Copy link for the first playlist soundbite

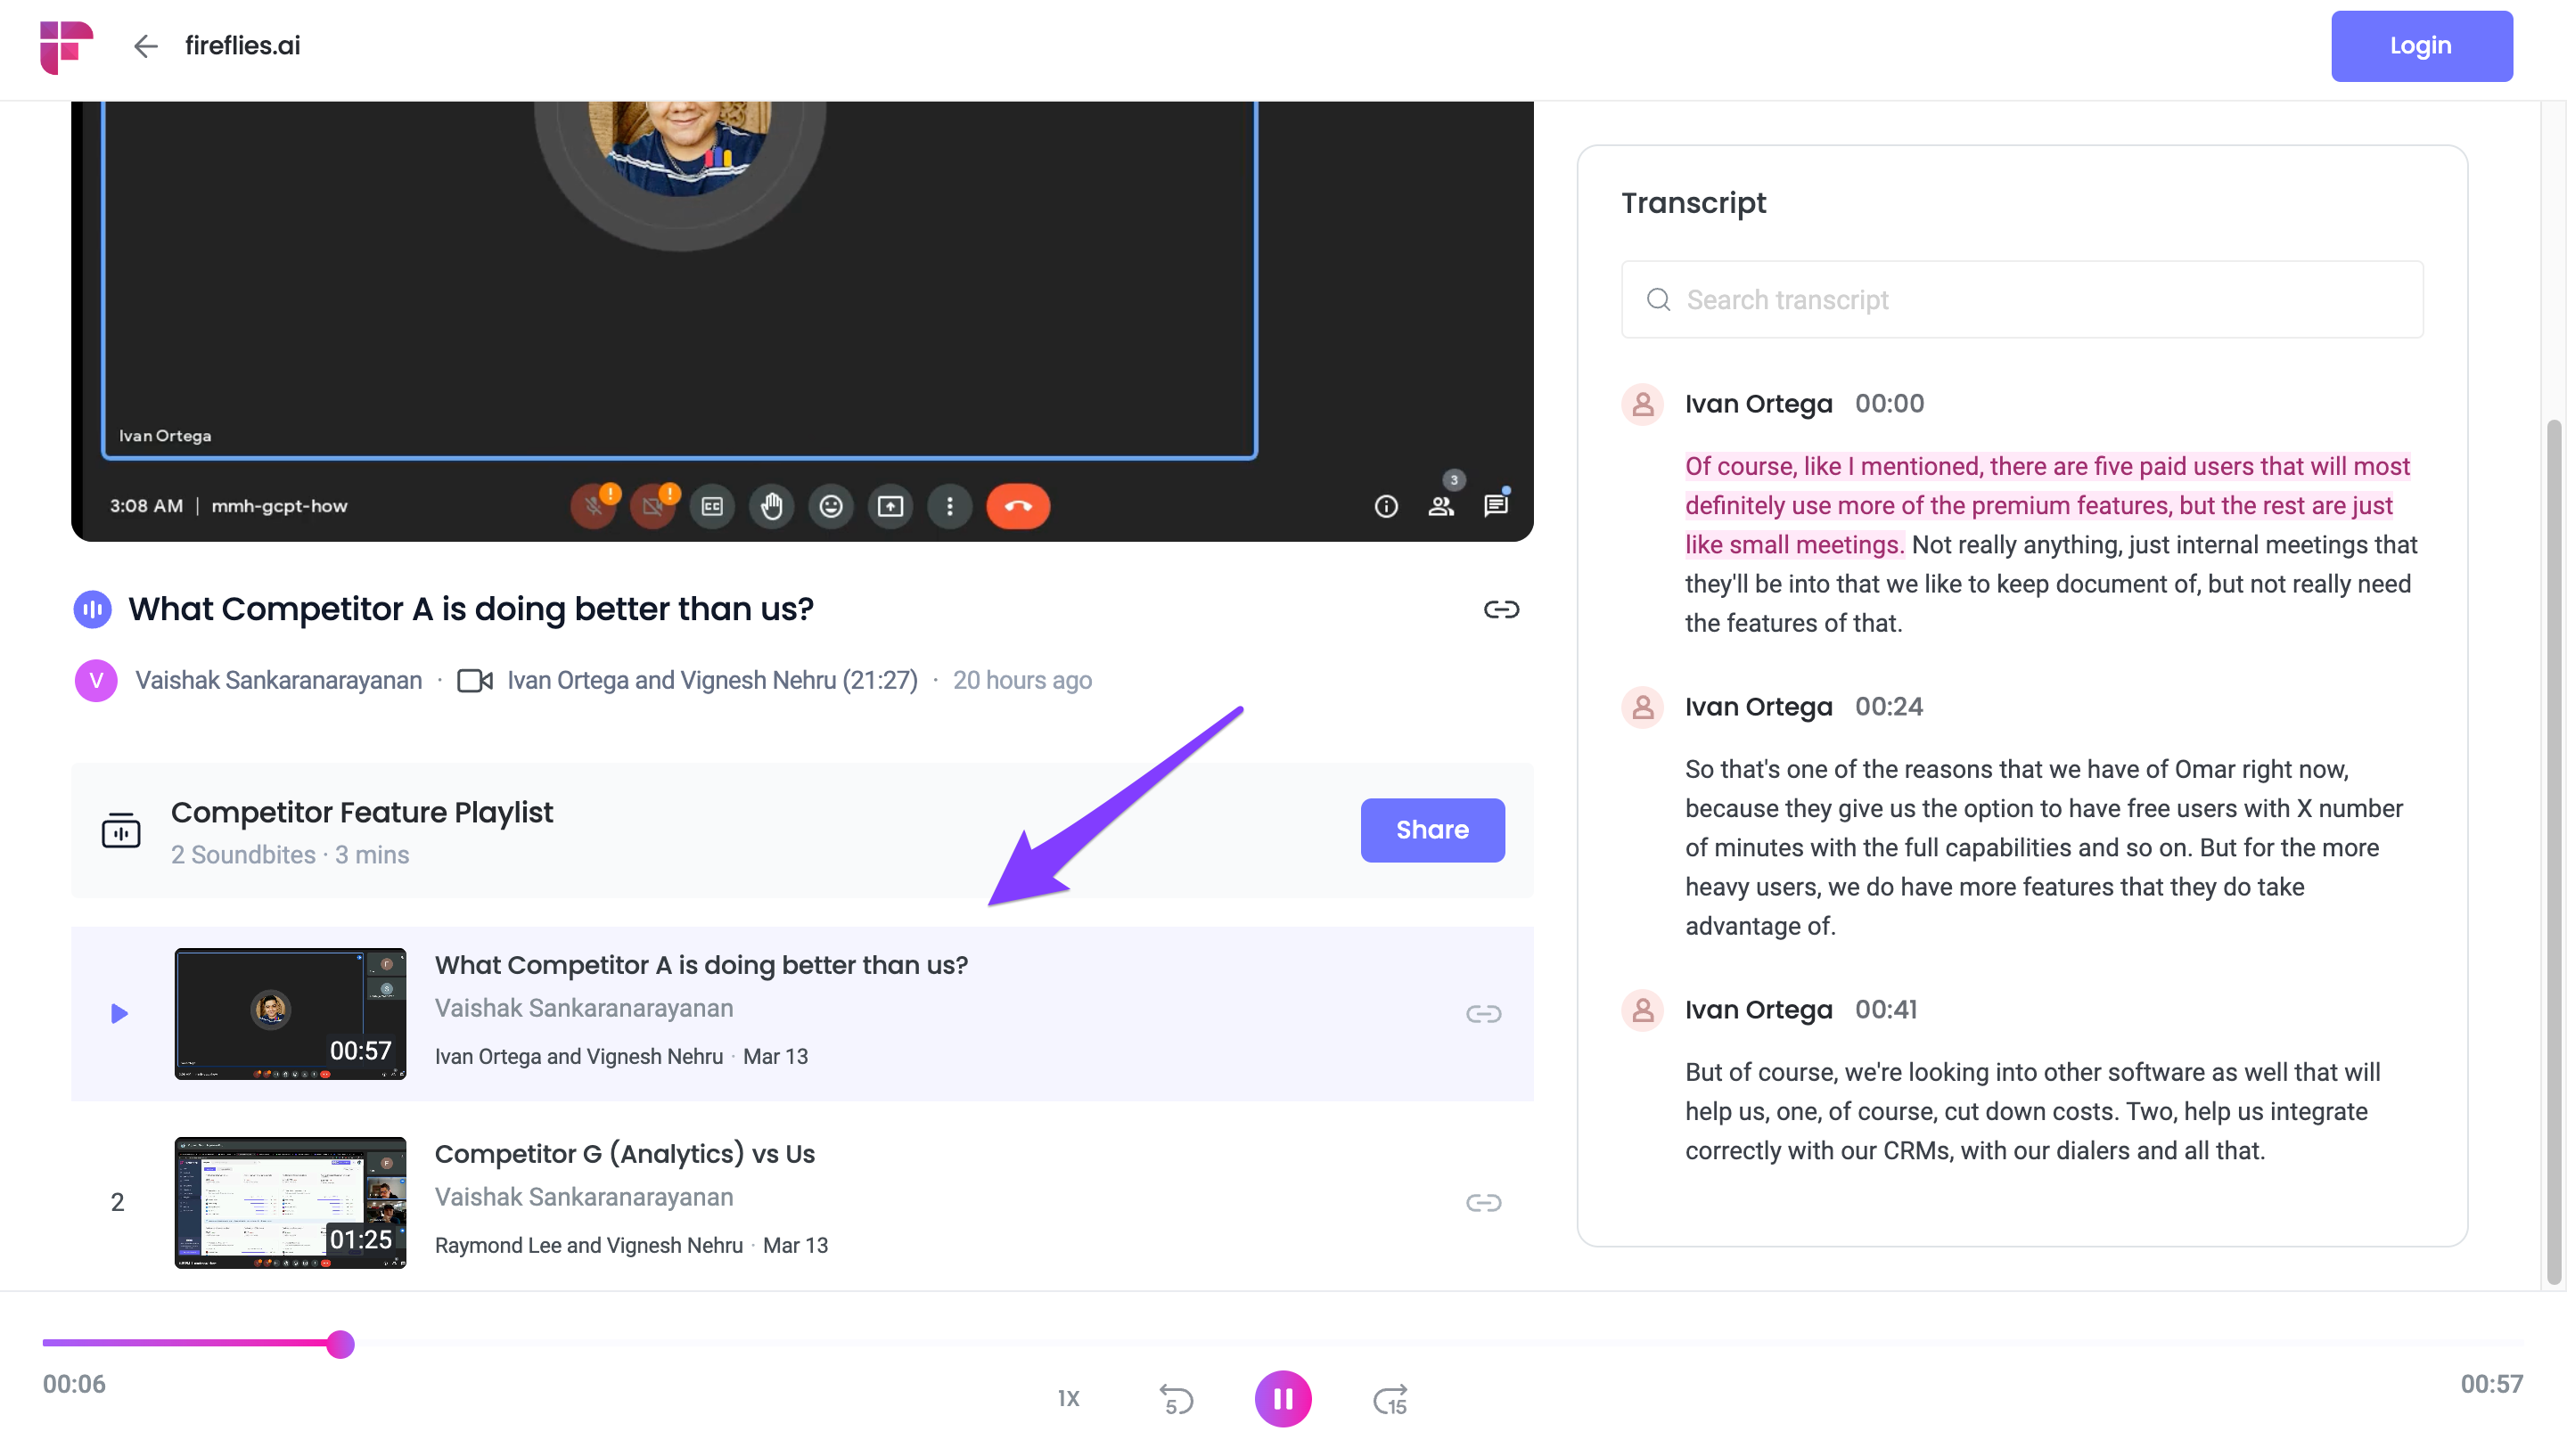tap(1483, 1014)
